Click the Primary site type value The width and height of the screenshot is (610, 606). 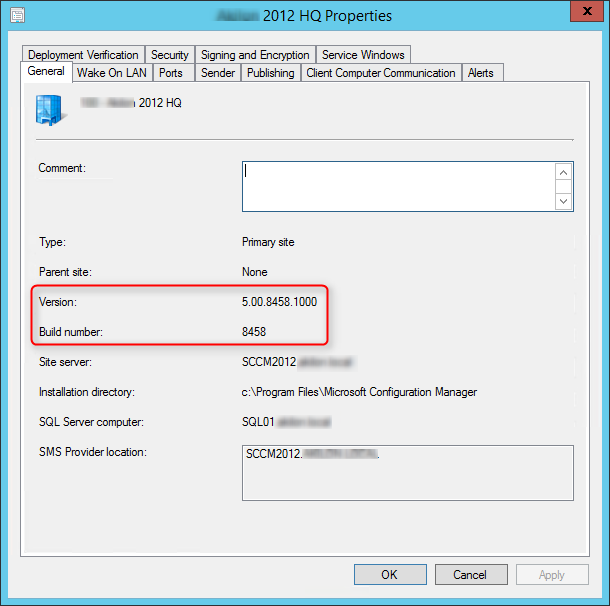pyautogui.click(x=268, y=242)
